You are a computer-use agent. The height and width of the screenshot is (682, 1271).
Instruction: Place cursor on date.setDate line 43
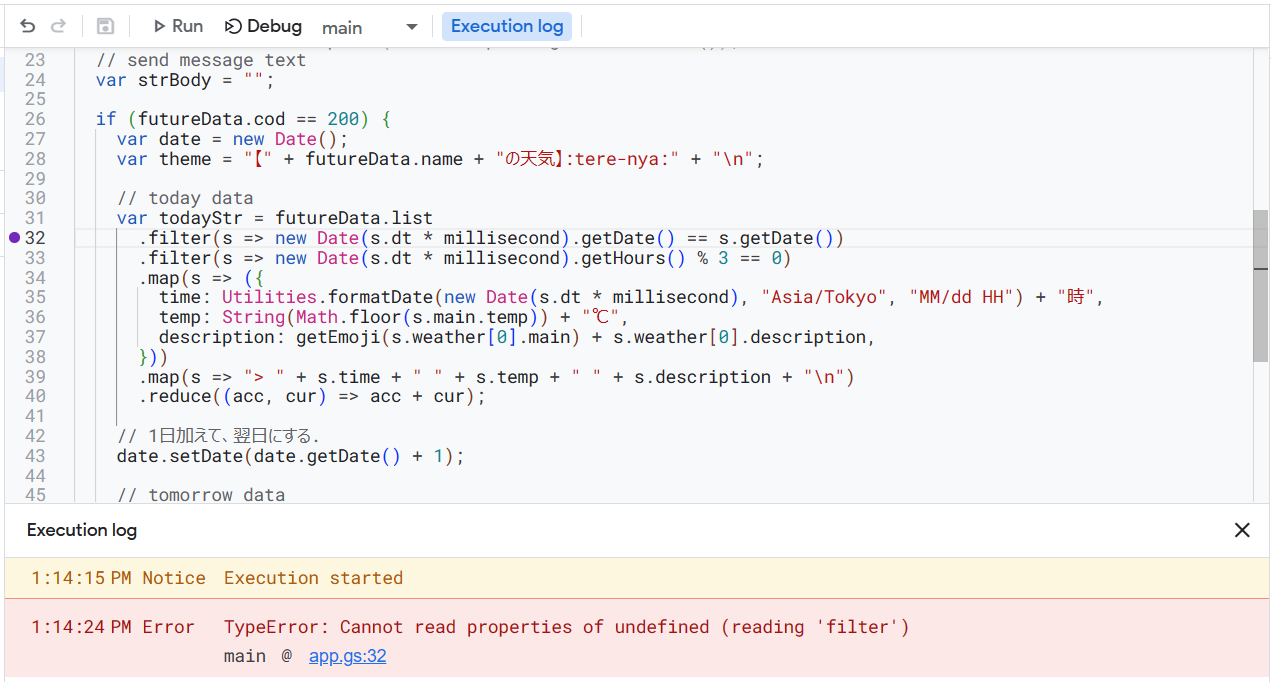point(290,456)
